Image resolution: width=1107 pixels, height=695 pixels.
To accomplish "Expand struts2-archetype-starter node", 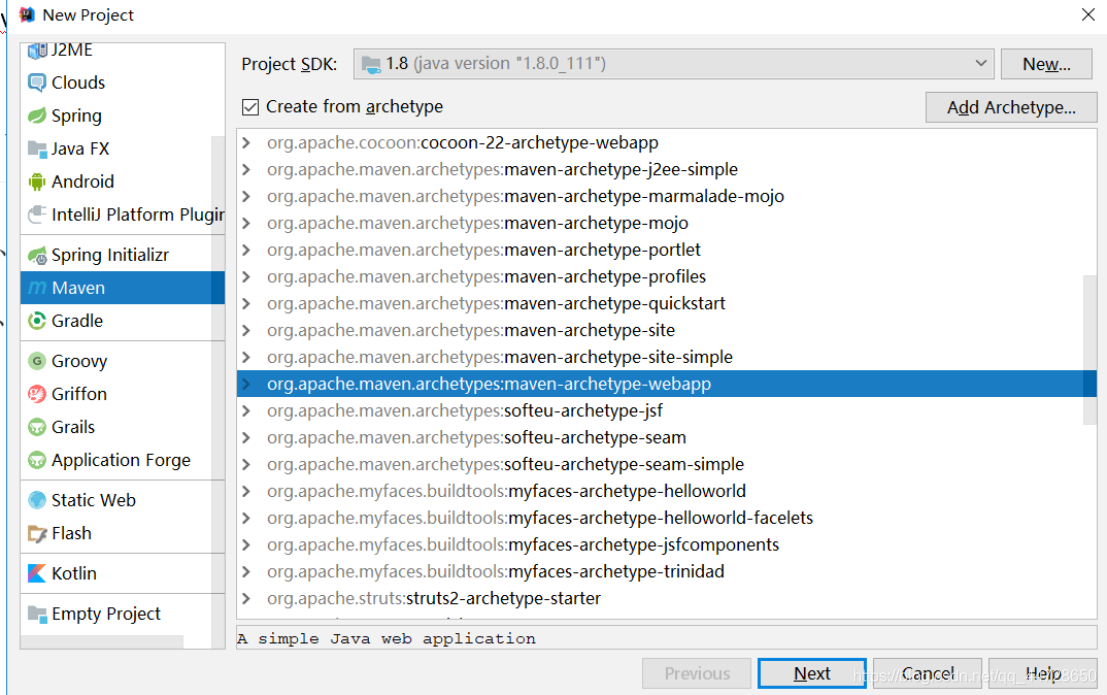I will point(246,598).
